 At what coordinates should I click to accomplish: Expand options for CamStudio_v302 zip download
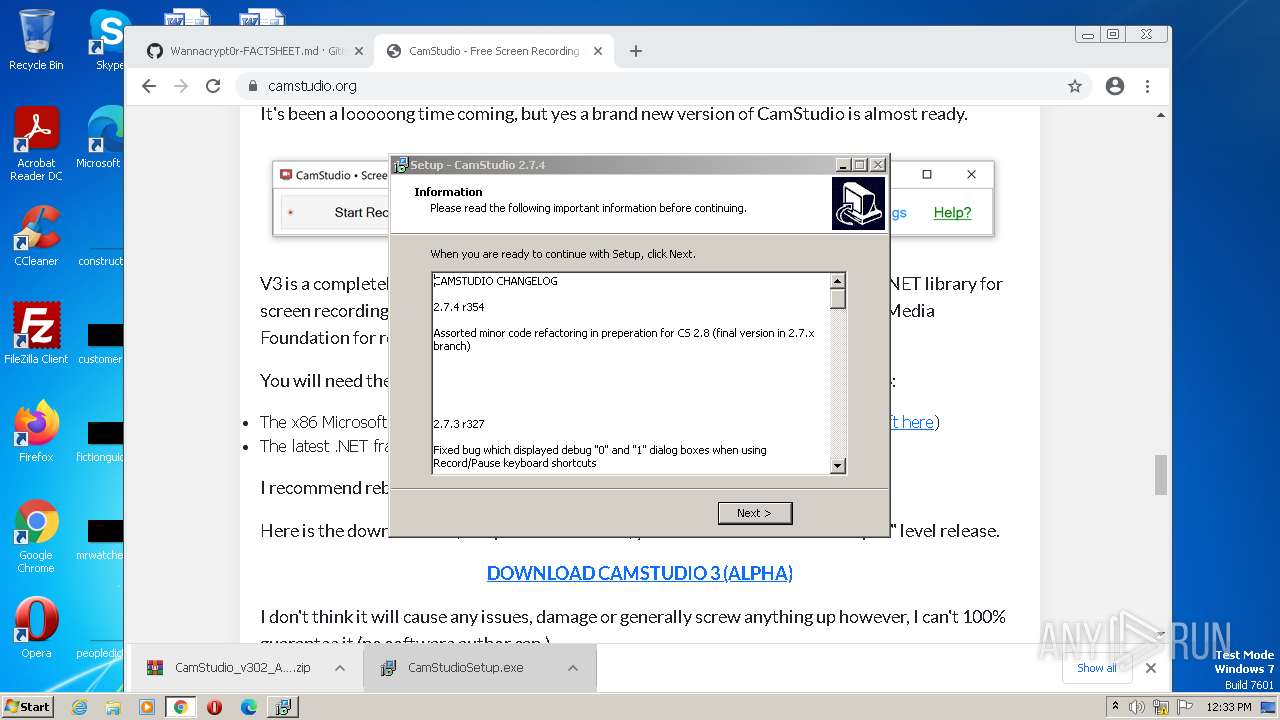click(340, 668)
